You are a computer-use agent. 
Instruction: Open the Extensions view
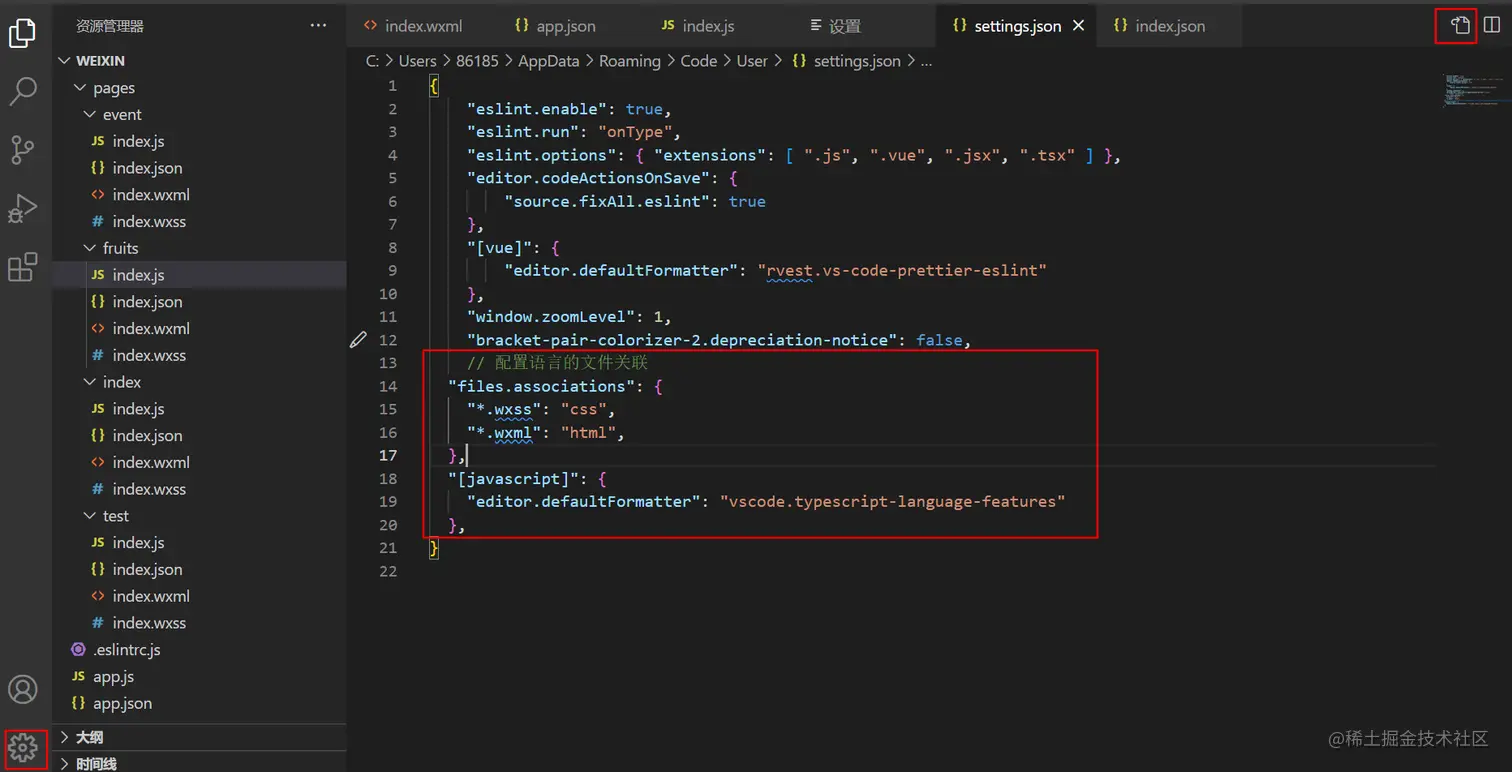coord(22,267)
